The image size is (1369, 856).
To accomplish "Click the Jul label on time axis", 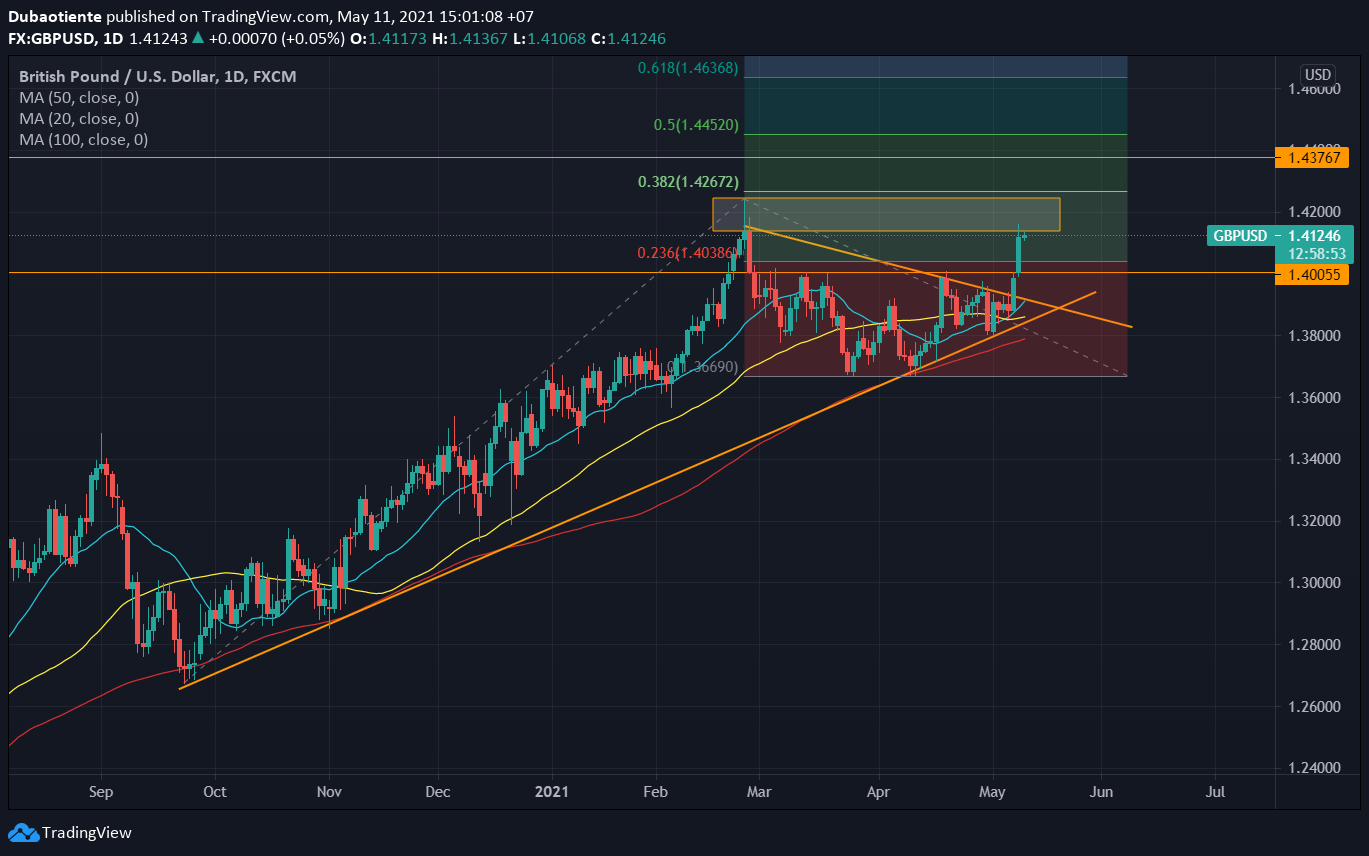I will click(x=1216, y=792).
